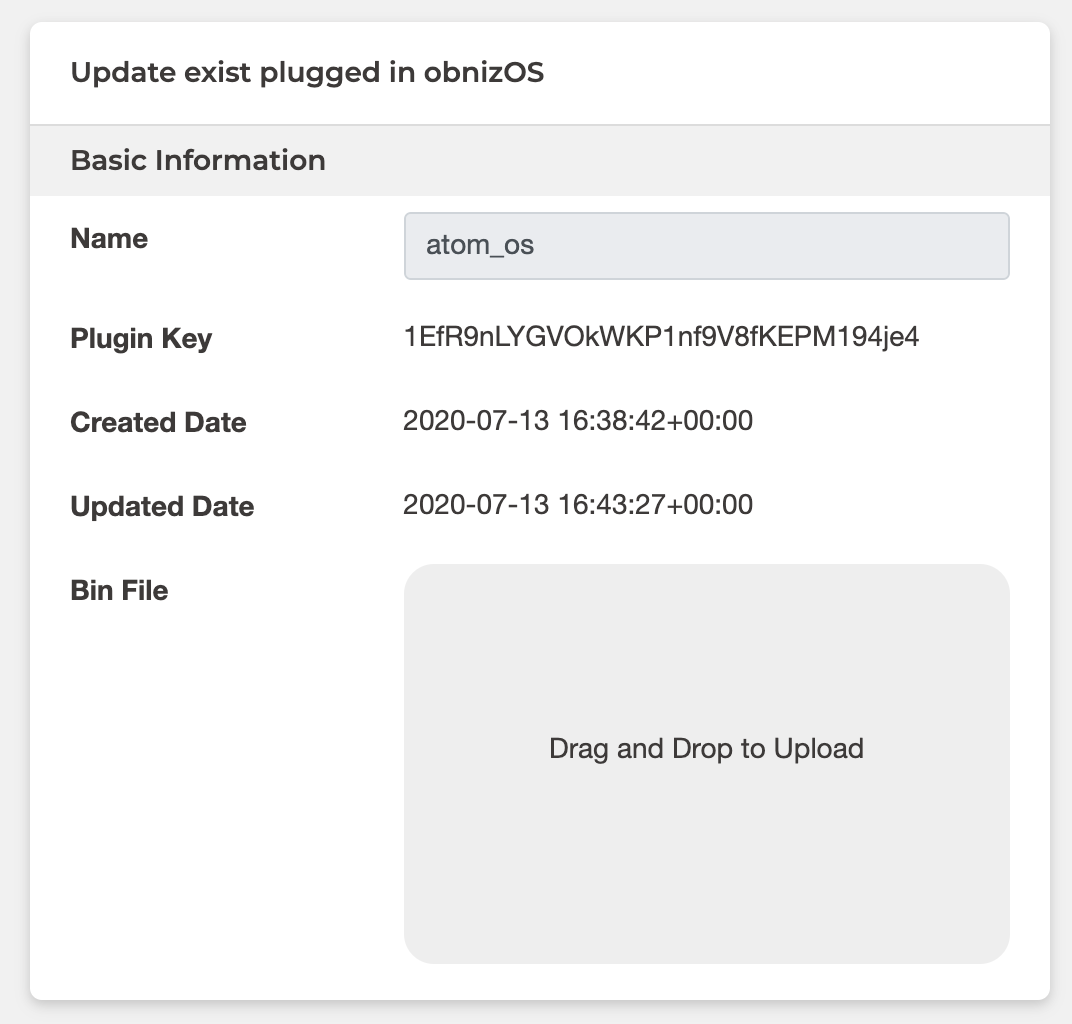
Task: Click the Created Date timestamp value
Action: [577, 421]
